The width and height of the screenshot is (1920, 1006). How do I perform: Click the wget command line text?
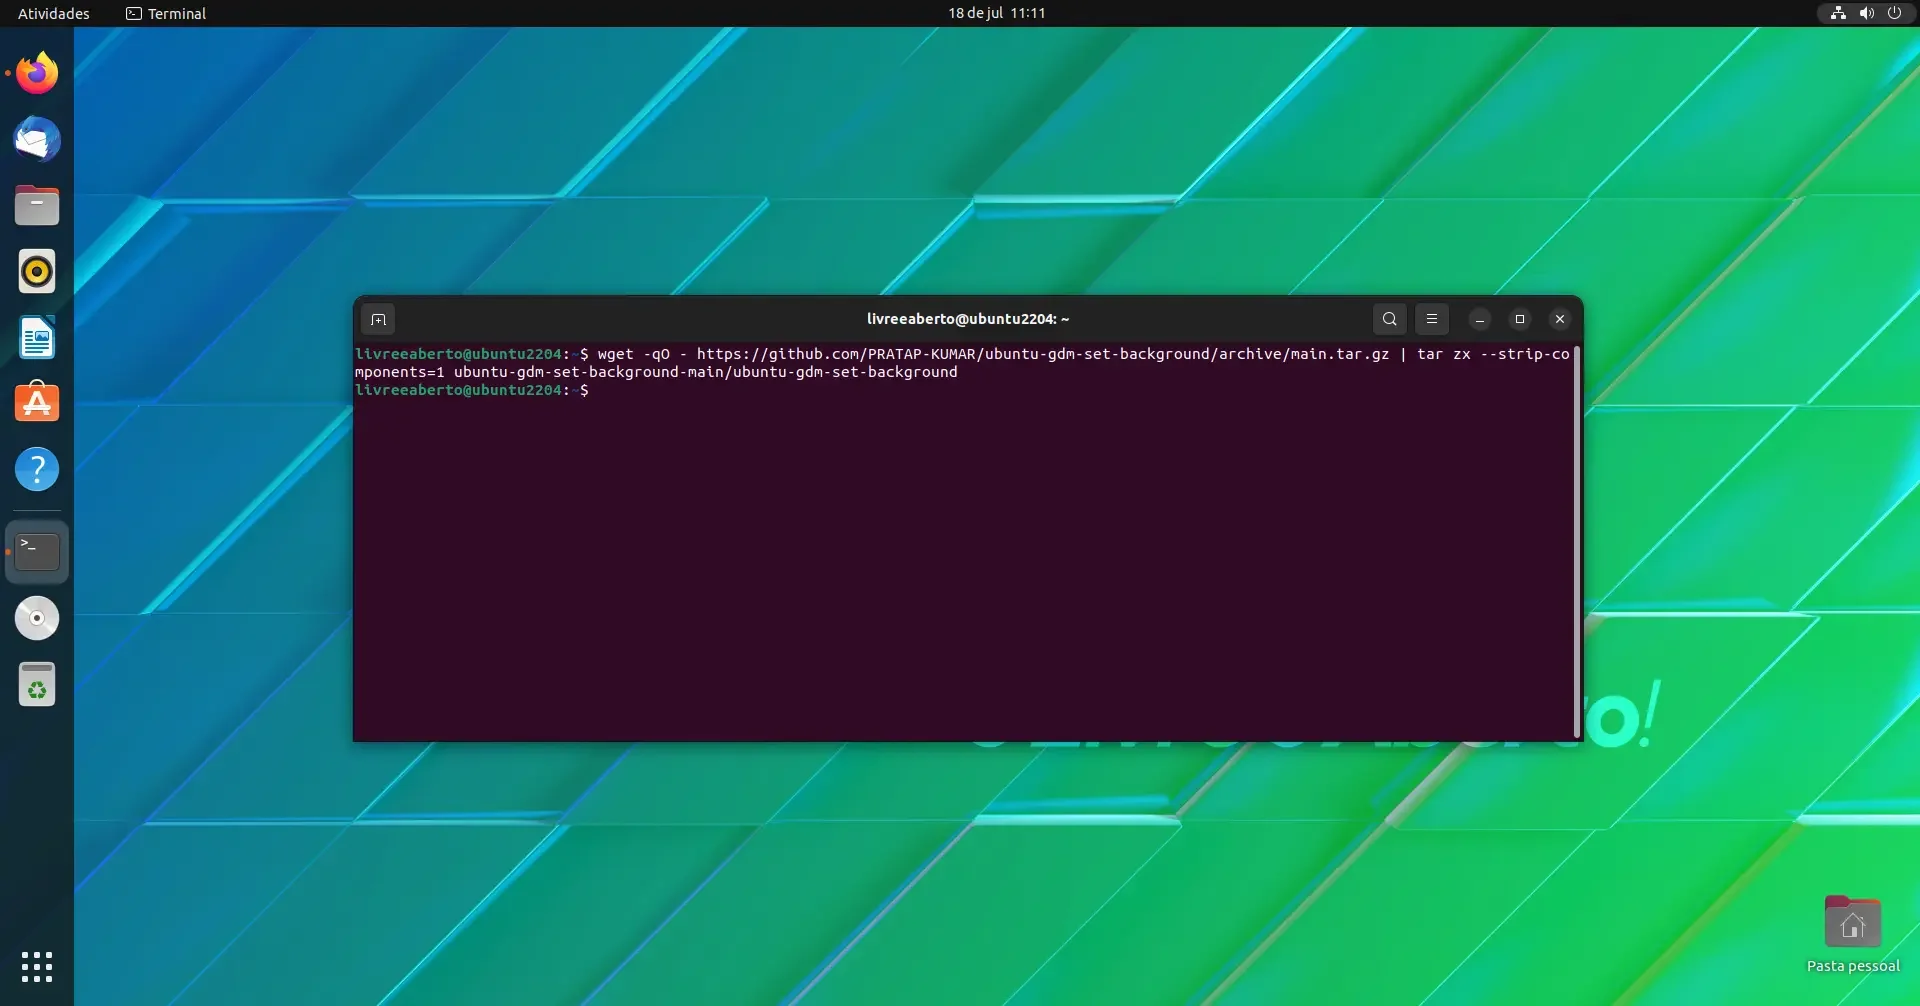(962, 362)
